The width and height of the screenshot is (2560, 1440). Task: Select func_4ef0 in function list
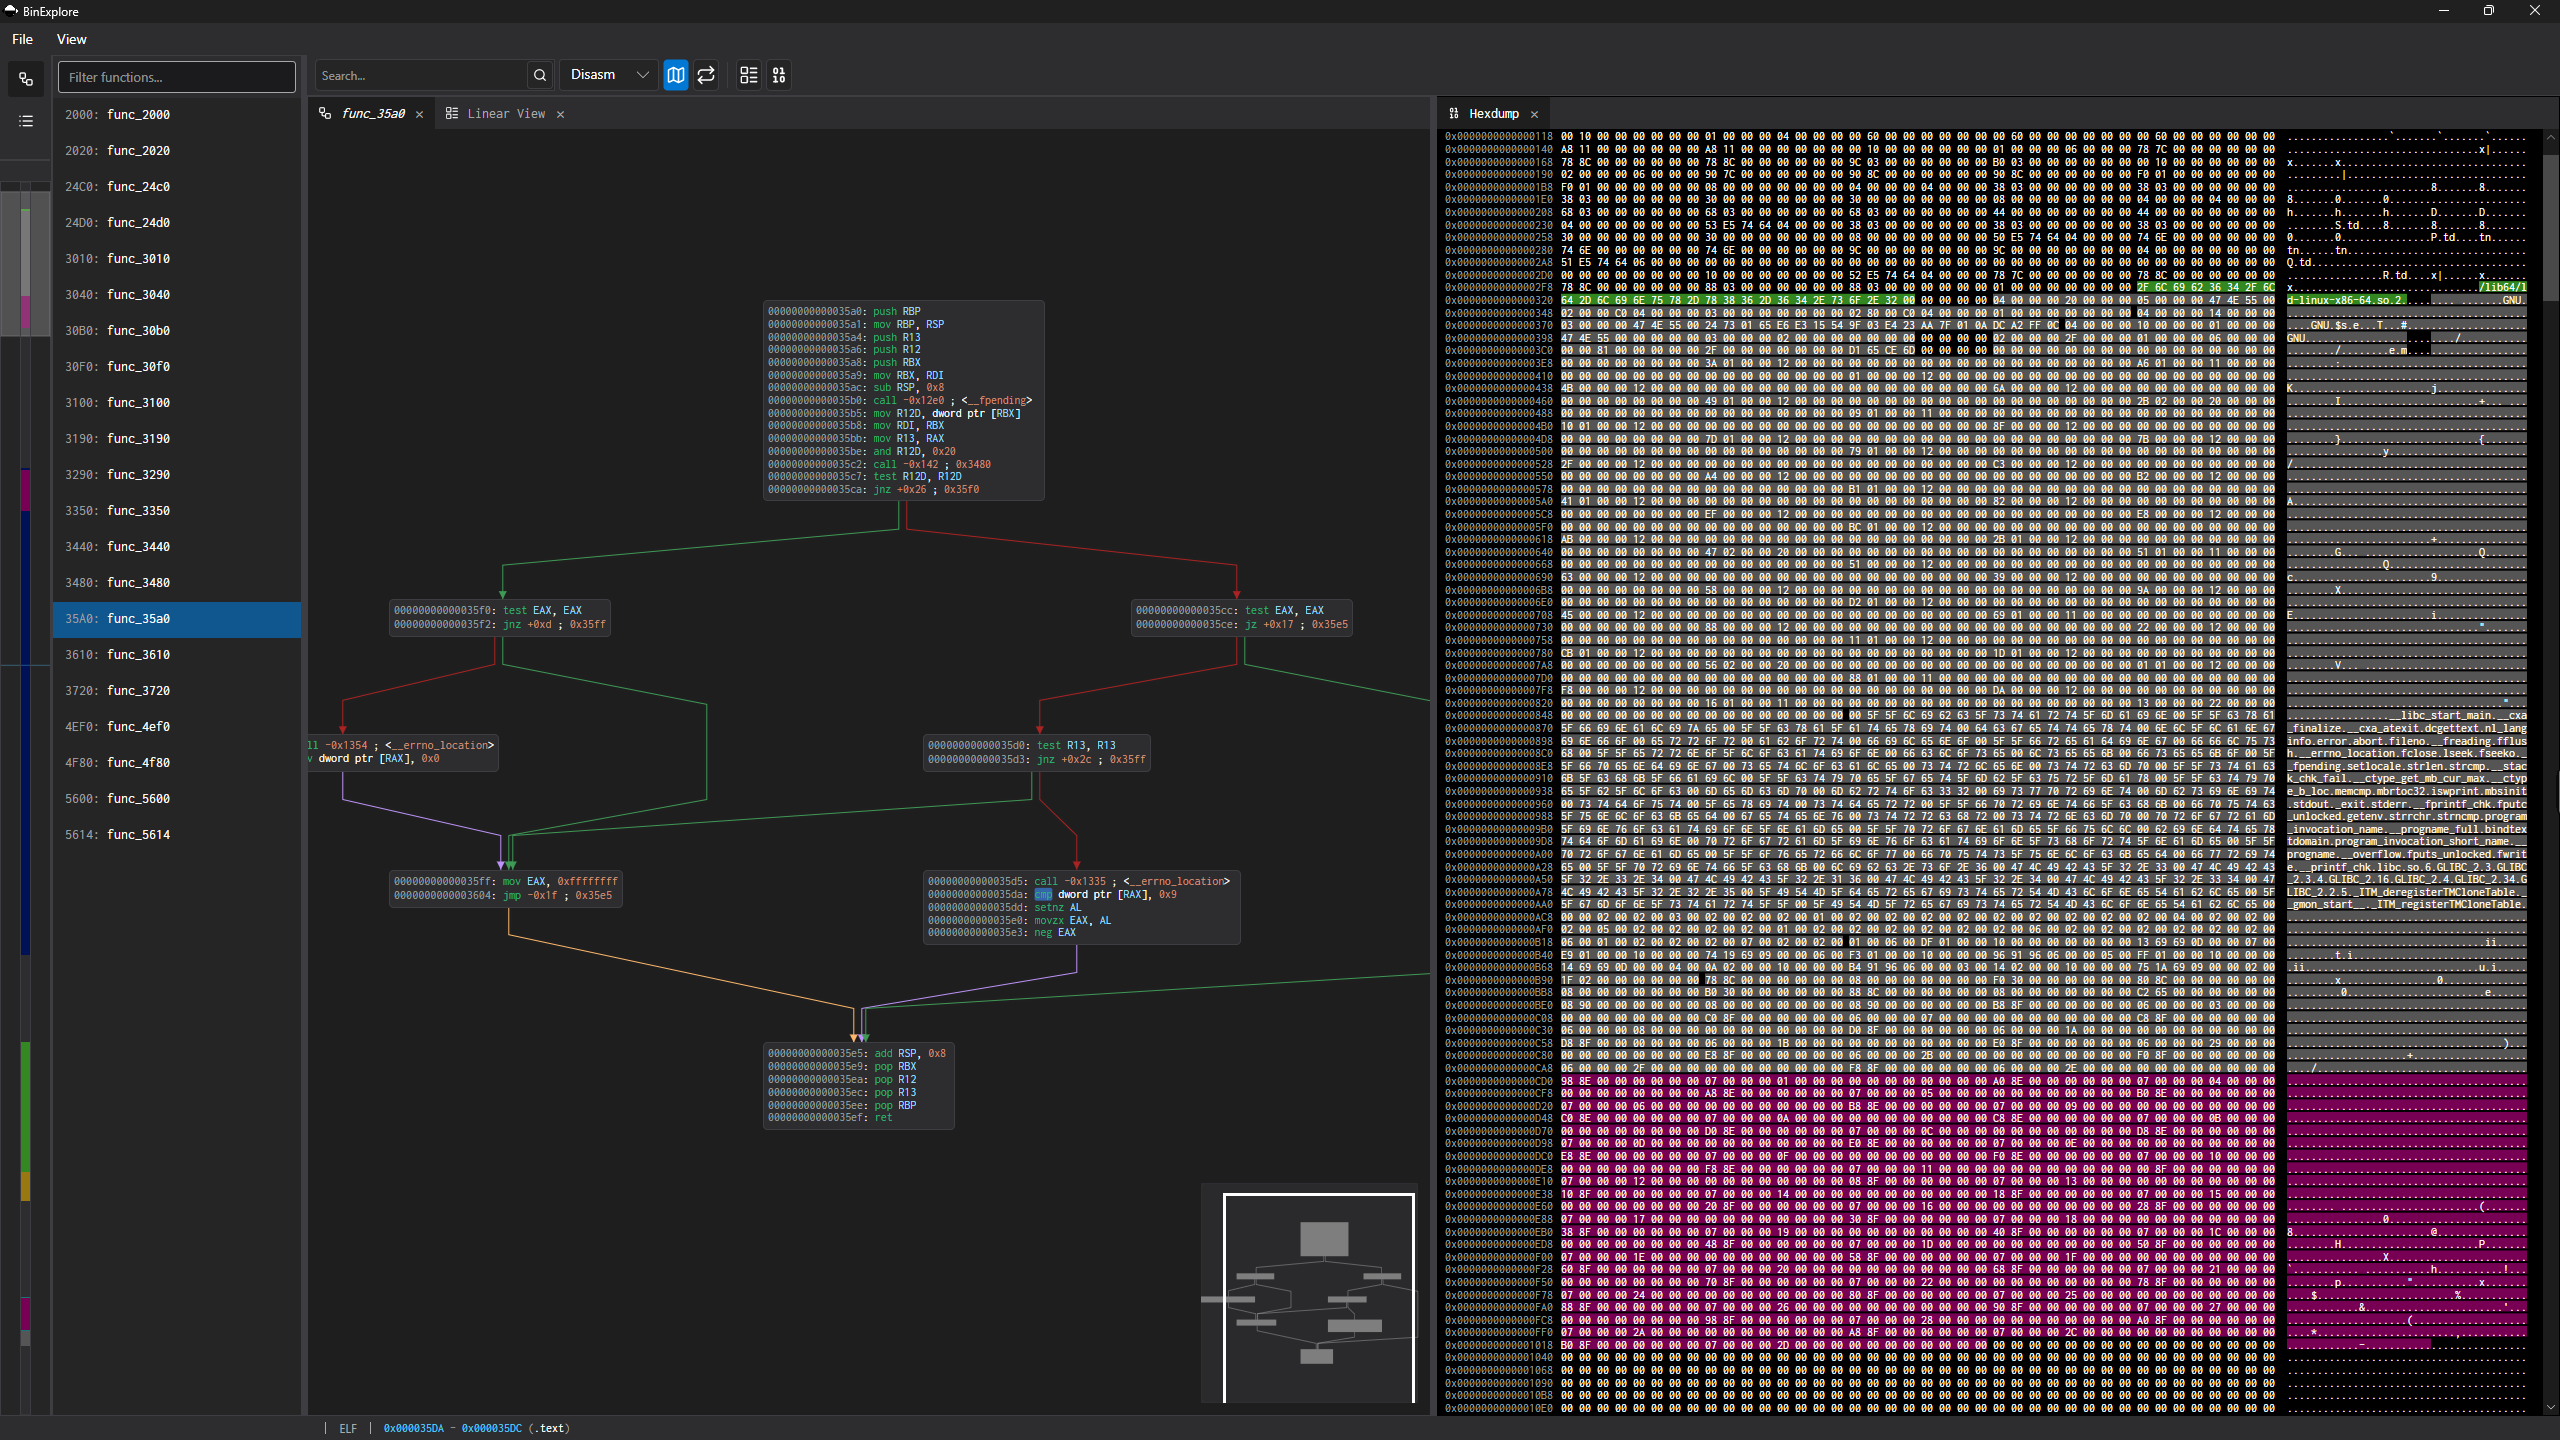click(177, 727)
